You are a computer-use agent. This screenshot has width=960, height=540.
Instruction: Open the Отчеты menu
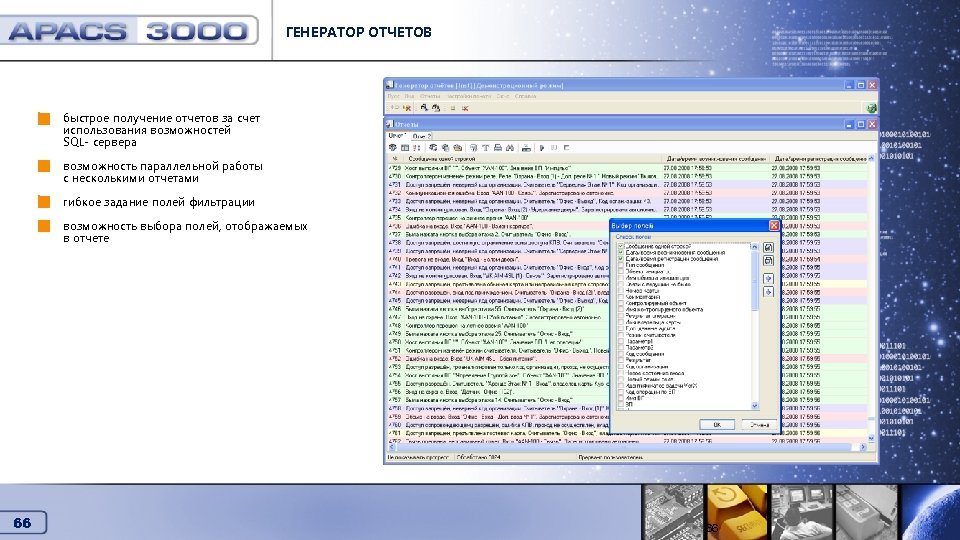(x=430, y=96)
